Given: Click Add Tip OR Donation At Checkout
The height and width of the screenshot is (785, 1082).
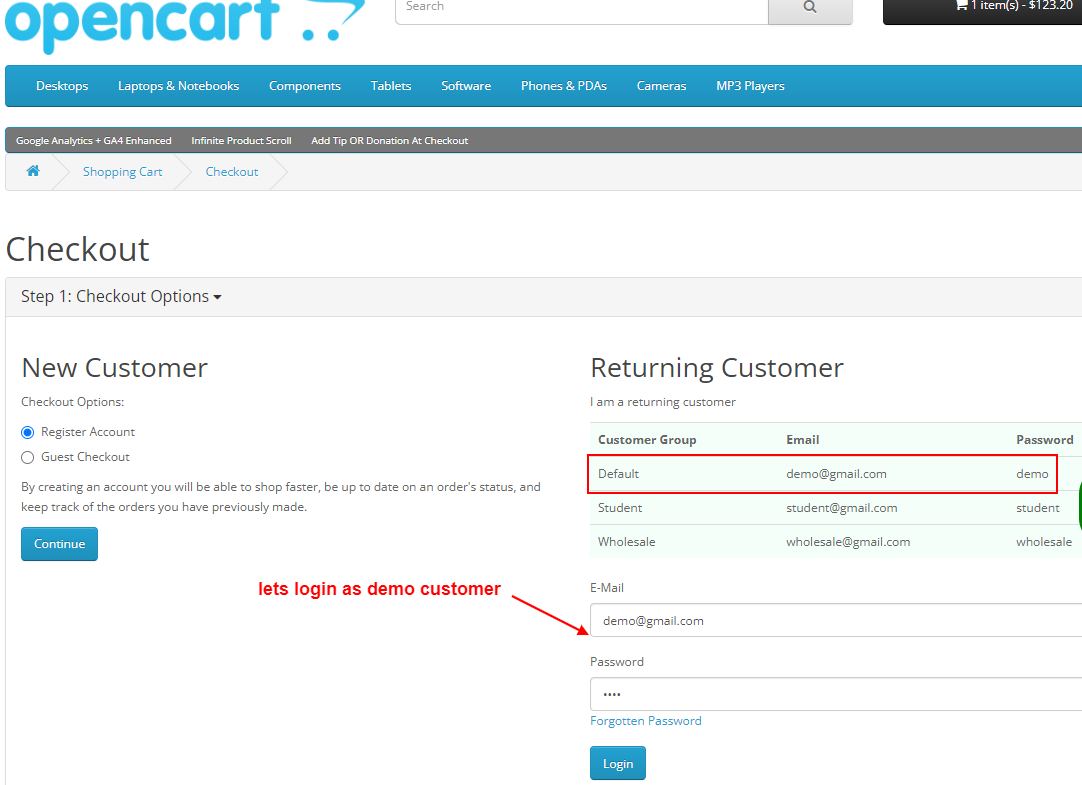Looking at the screenshot, I should (x=389, y=140).
